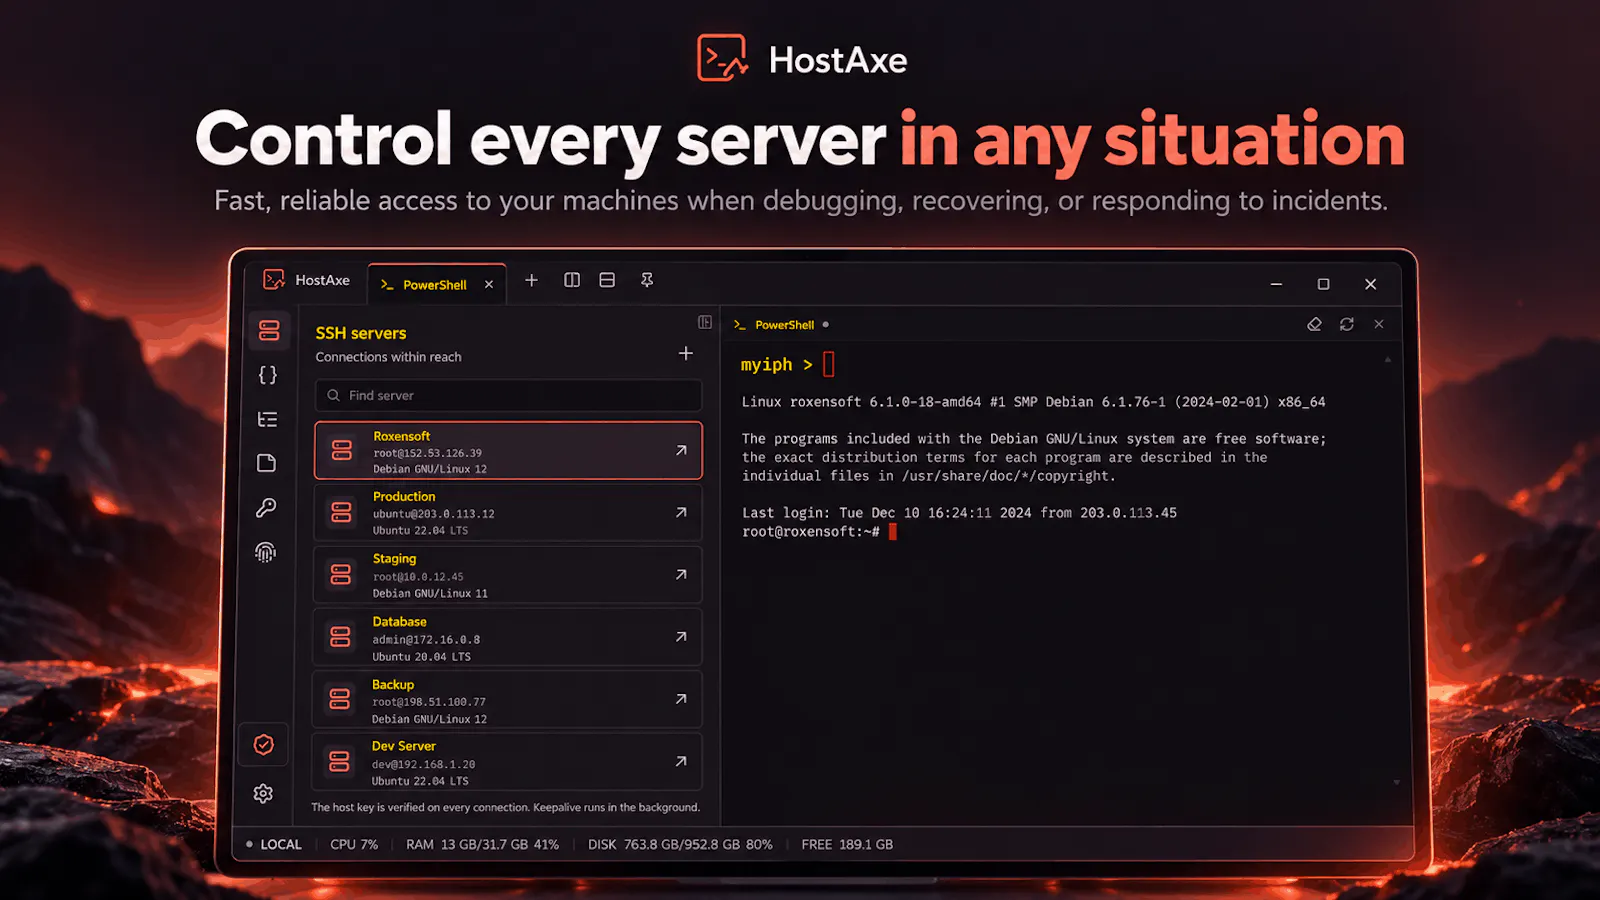Click the LOCAL status indicator

point(274,845)
